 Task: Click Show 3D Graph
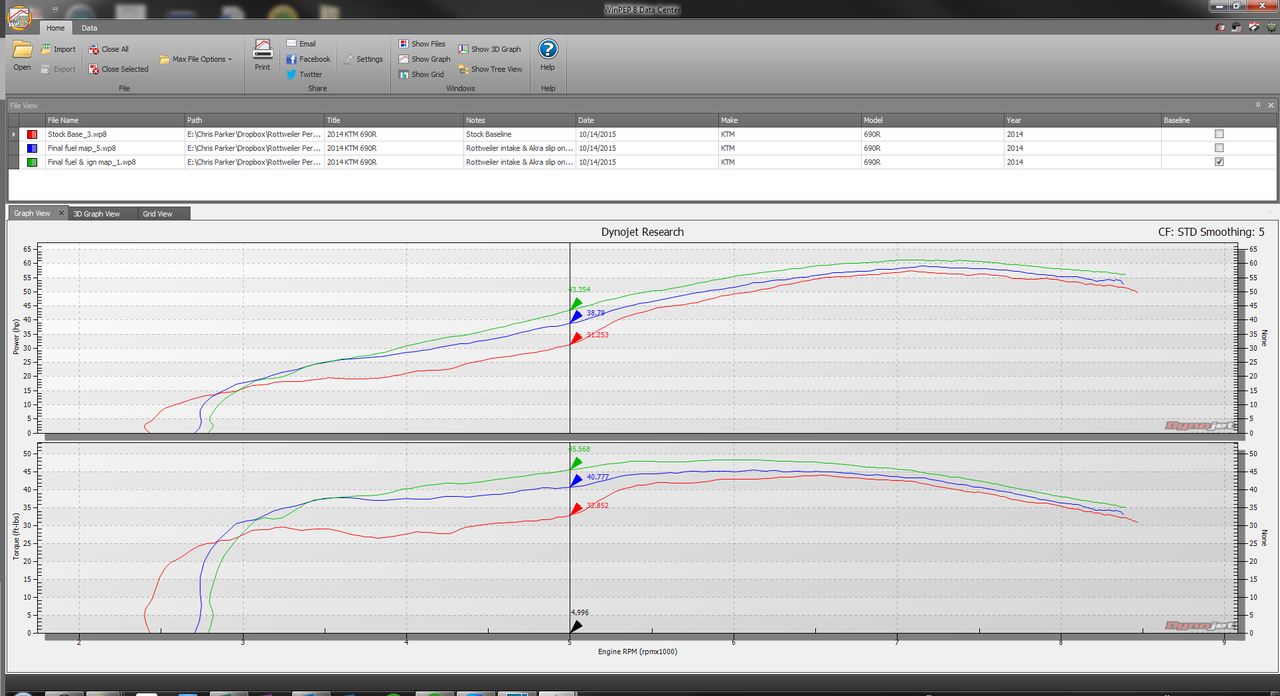click(490, 49)
